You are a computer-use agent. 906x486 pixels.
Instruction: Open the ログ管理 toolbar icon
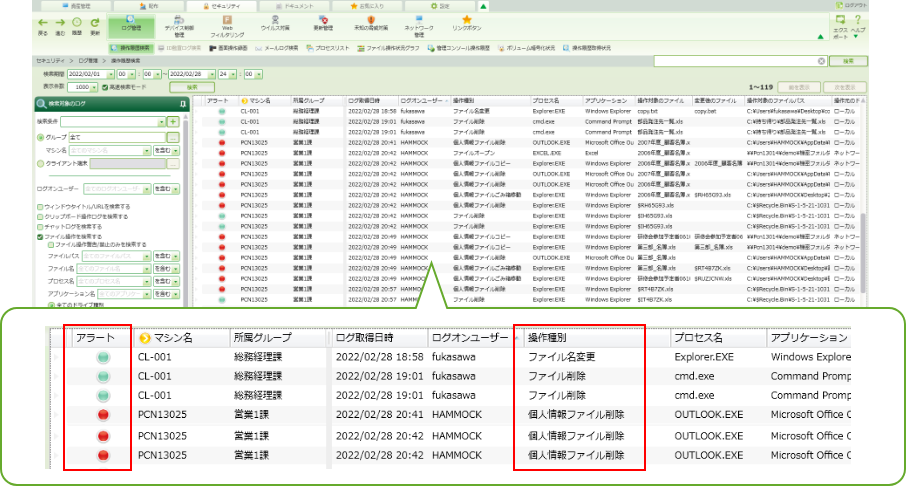point(131,25)
